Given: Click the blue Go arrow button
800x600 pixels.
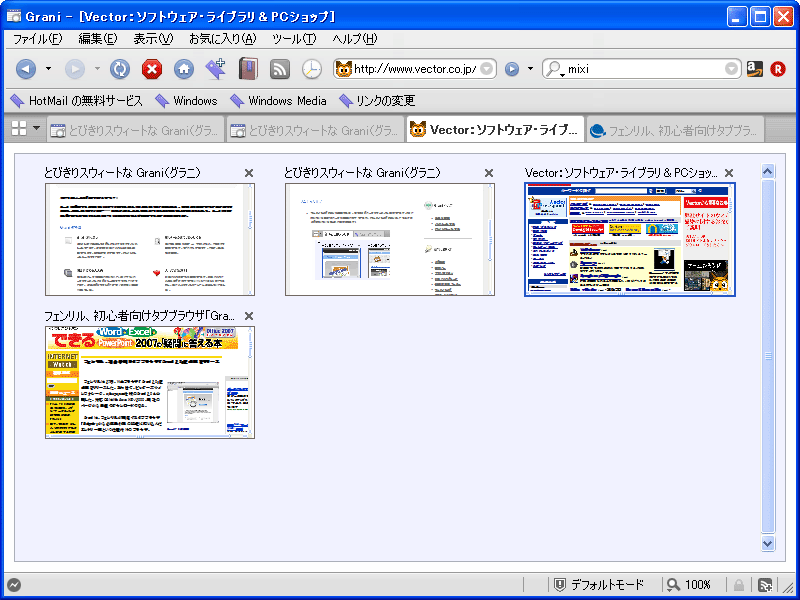Looking at the screenshot, I should (512, 69).
